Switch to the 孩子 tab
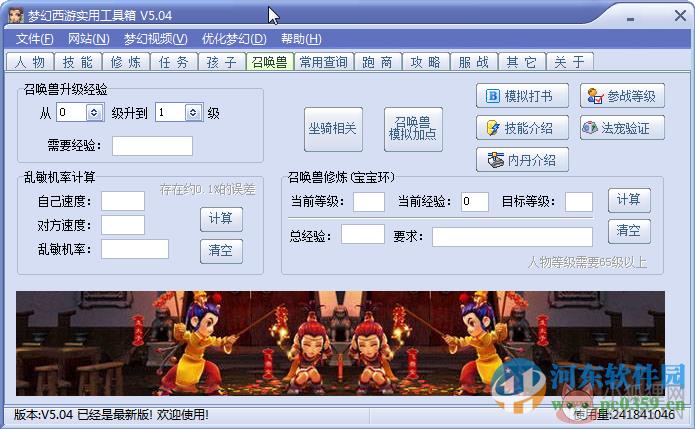 (x=222, y=62)
